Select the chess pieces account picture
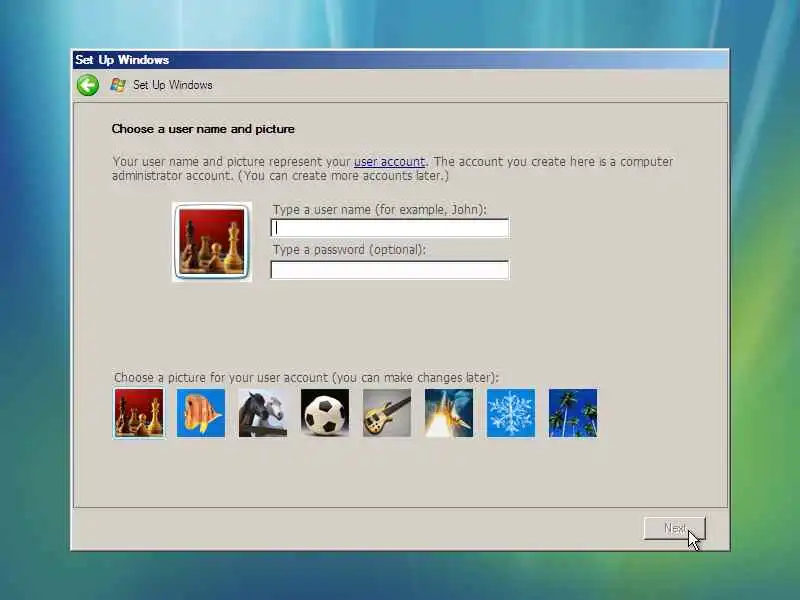The image size is (800, 600). (139, 413)
